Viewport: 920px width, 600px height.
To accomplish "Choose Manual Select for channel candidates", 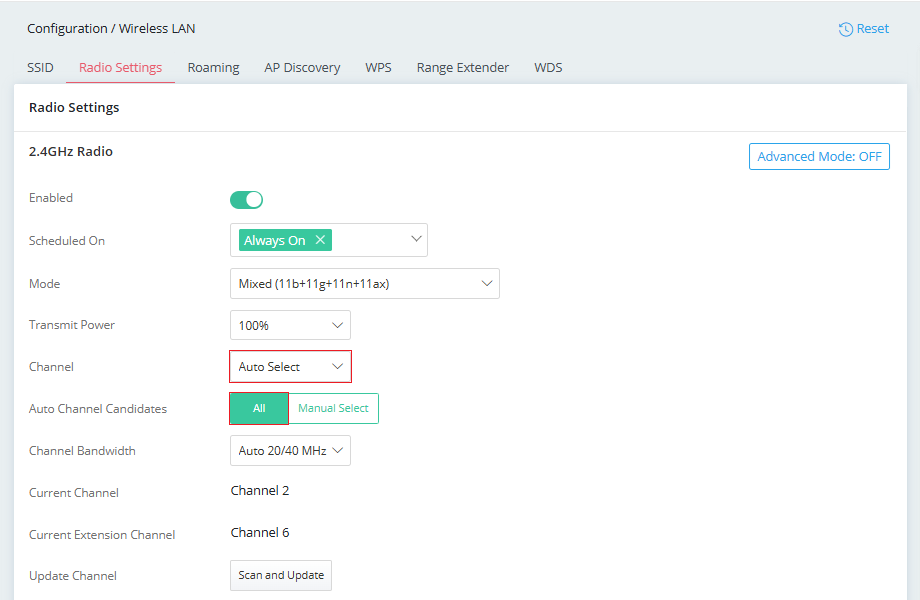I will point(333,408).
